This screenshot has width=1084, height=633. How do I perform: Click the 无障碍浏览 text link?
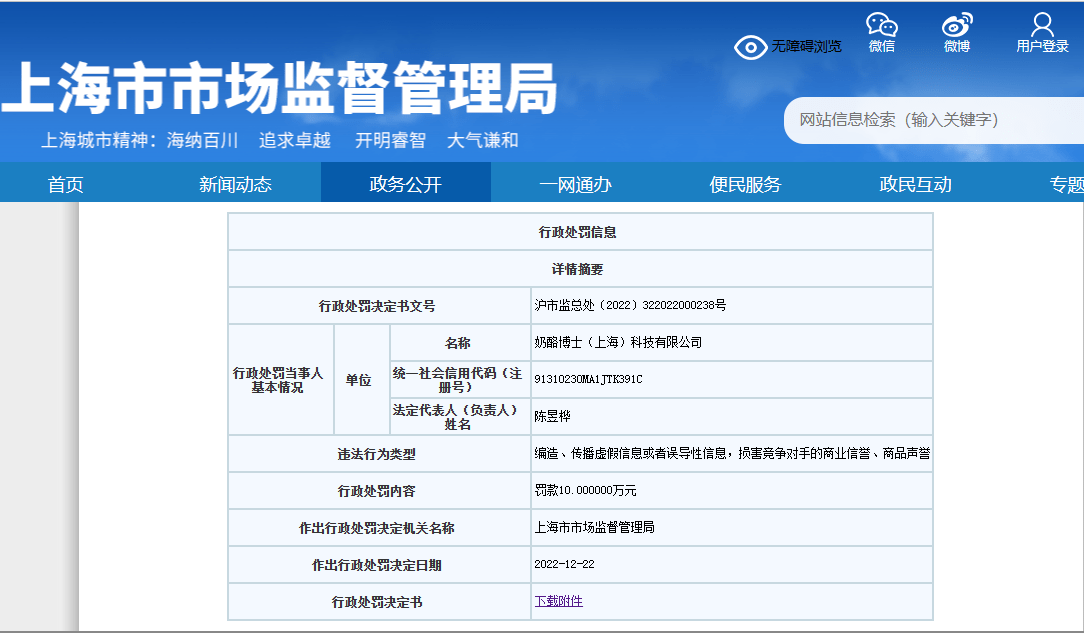806,46
